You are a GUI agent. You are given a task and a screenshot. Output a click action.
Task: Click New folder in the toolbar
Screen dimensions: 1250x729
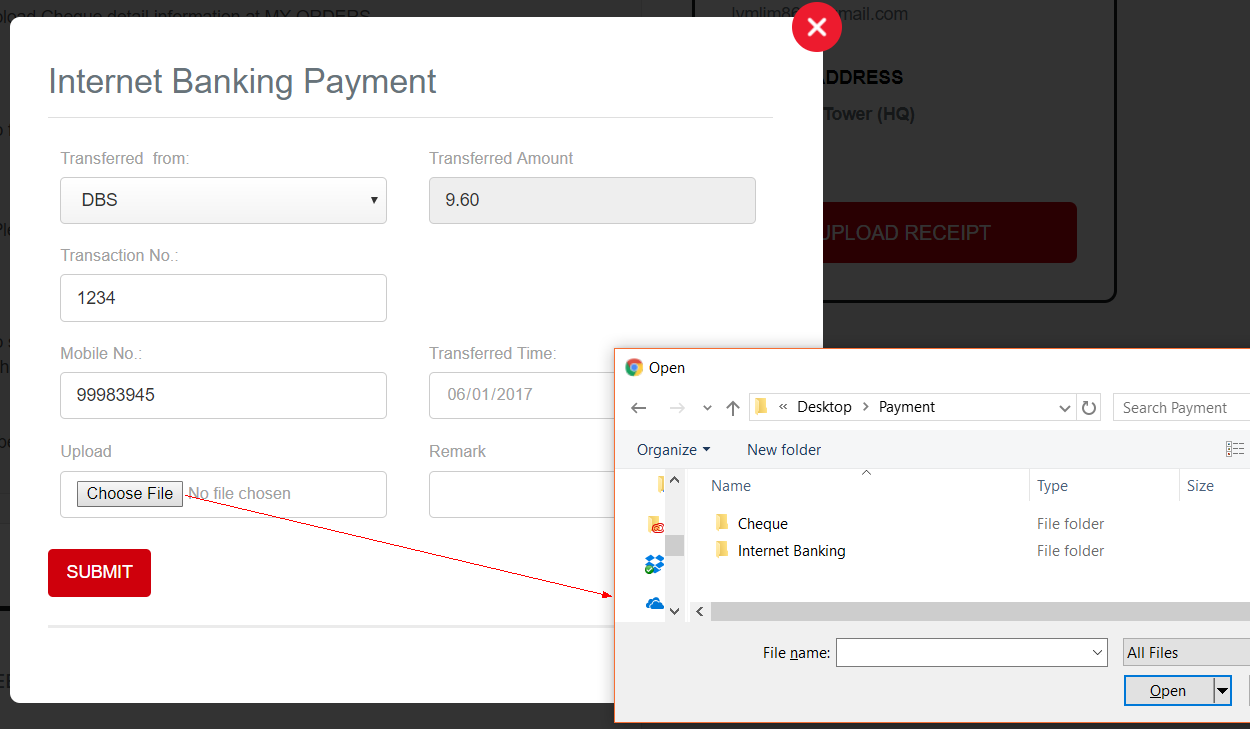coord(784,450)
